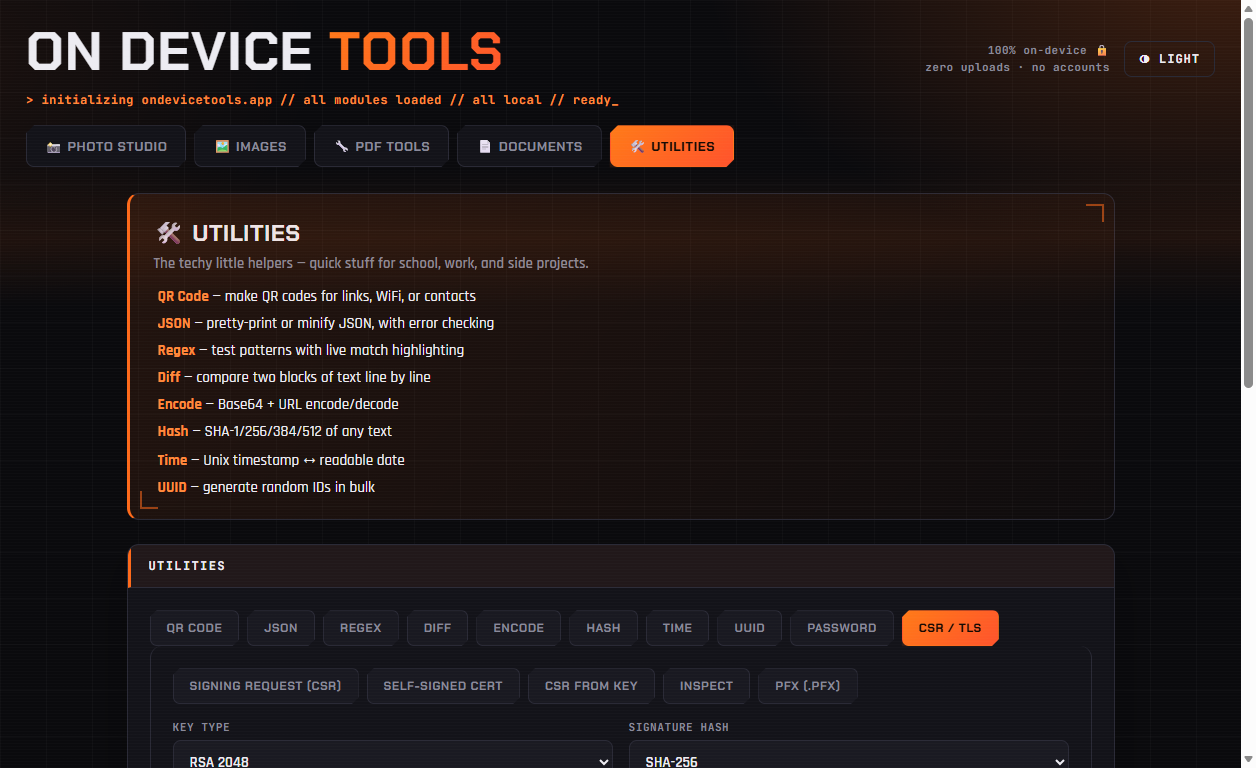Switch to the Inspect sub-tab
Screen dimensions: 1256x768
(x=706, y=686)
